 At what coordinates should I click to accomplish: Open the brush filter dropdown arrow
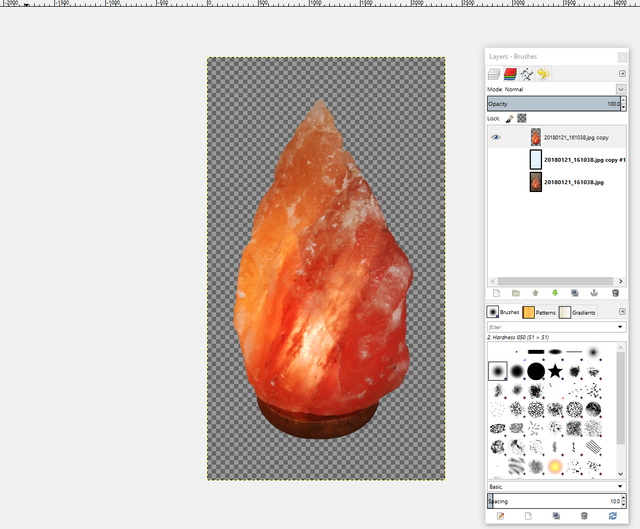coord(620,327)
